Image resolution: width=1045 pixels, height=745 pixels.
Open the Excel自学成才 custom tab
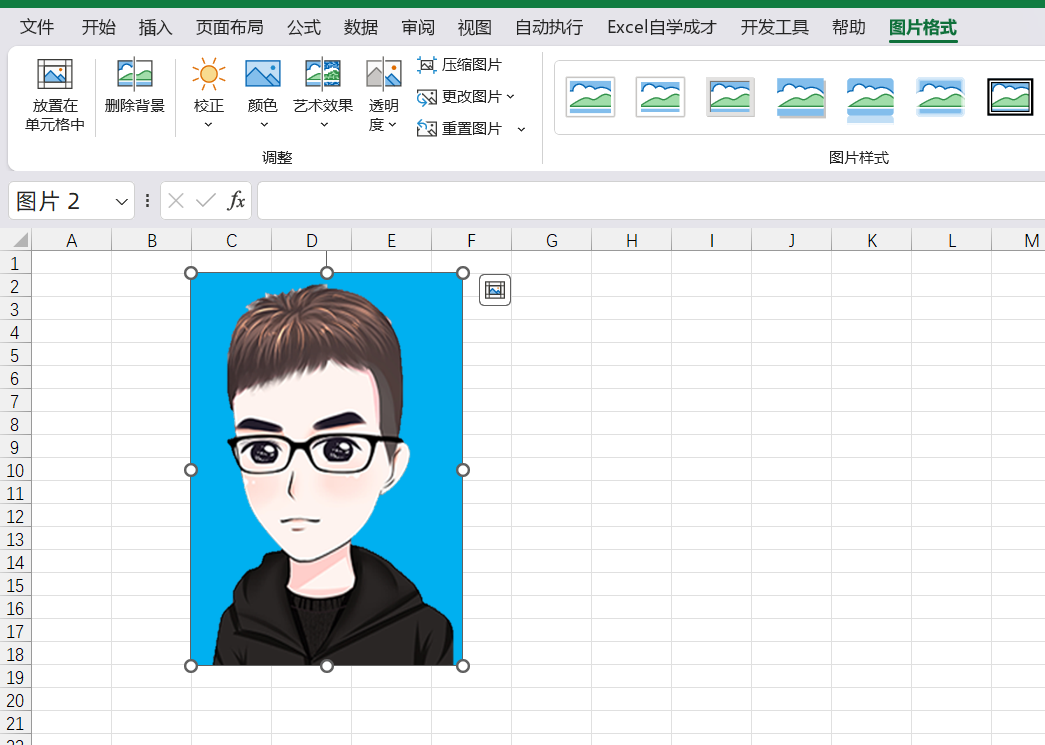click(x=662, y=27)
